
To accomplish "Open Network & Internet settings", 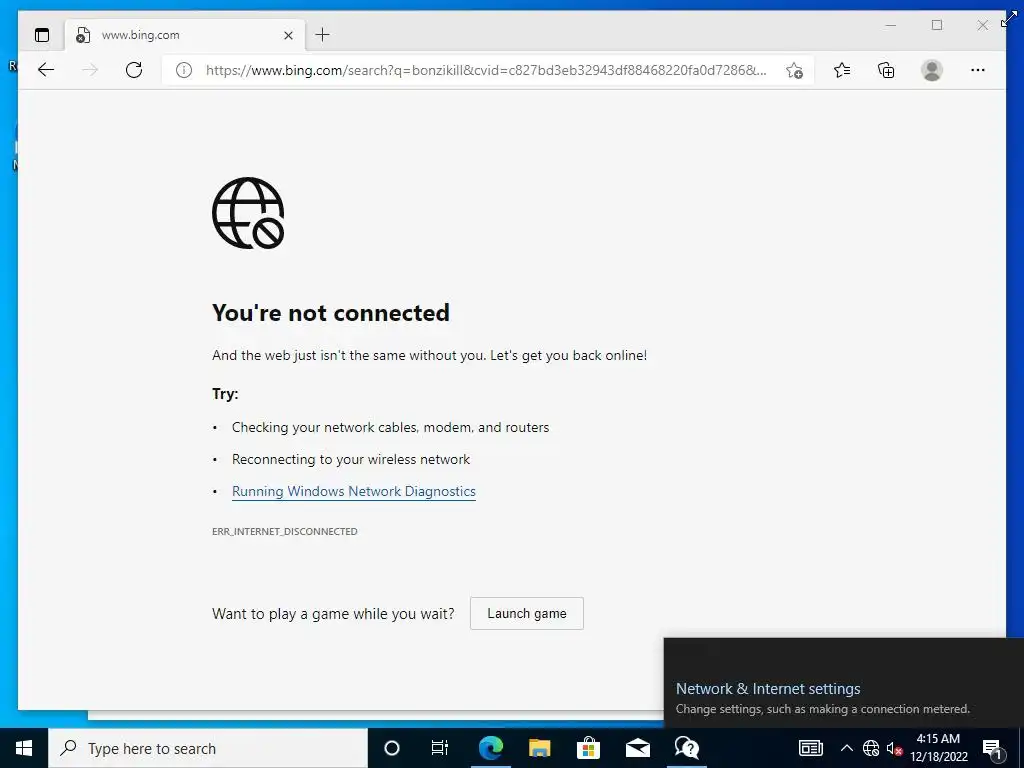I will 768,688.
